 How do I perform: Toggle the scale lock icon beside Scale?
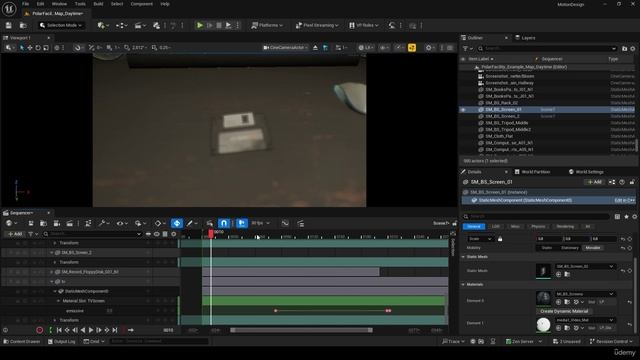pos(500,239)
